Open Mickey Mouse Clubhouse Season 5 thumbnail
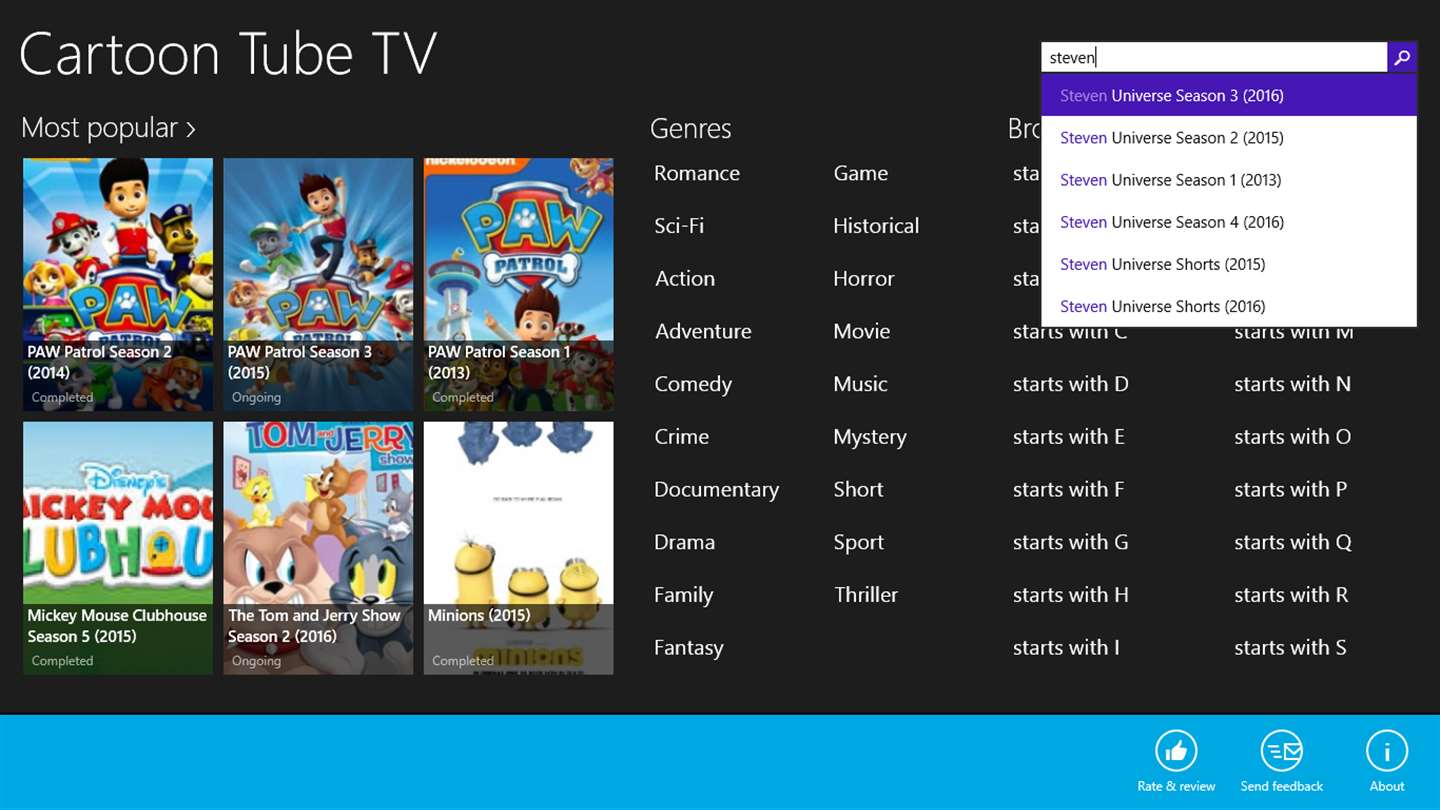Viewport: 1440px width, 810px height. 118,548
